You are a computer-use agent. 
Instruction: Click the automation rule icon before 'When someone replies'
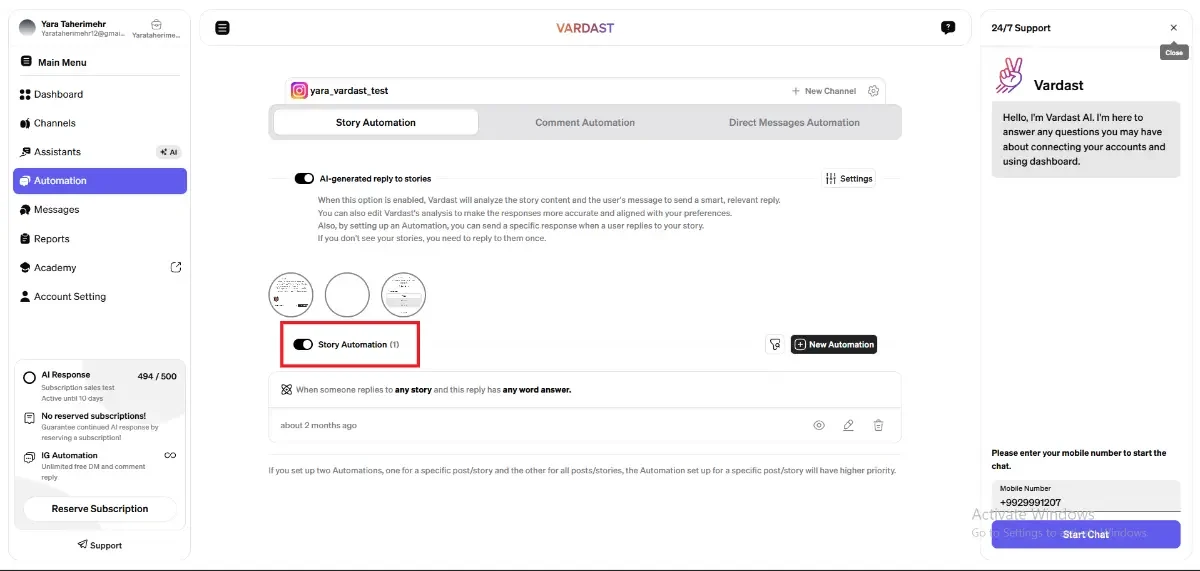(286, 389)
